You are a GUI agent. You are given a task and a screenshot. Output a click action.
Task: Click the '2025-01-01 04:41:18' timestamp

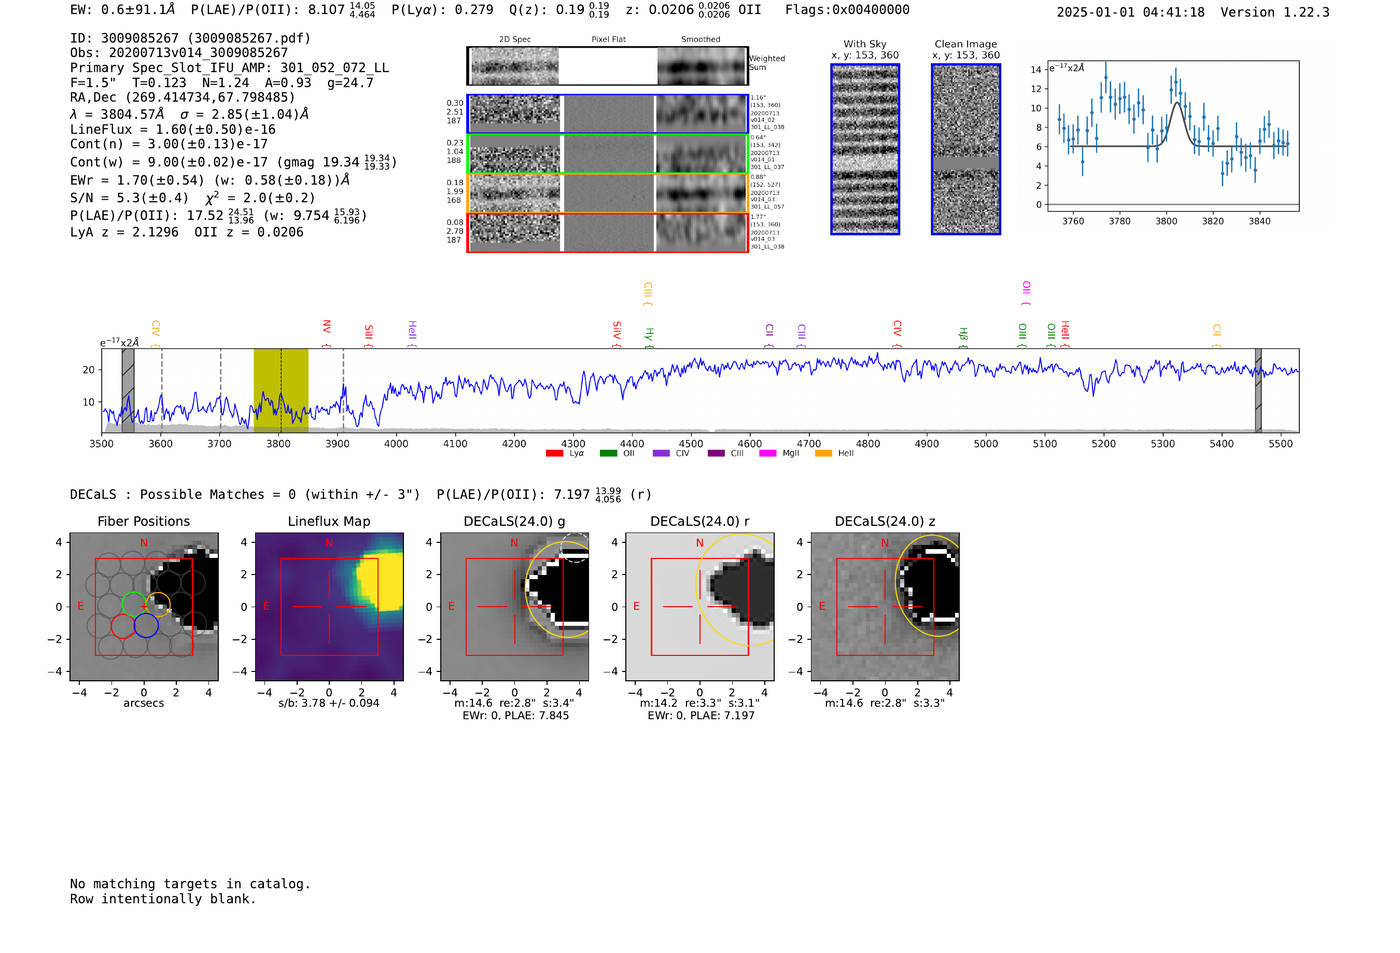click(1131, 12)
